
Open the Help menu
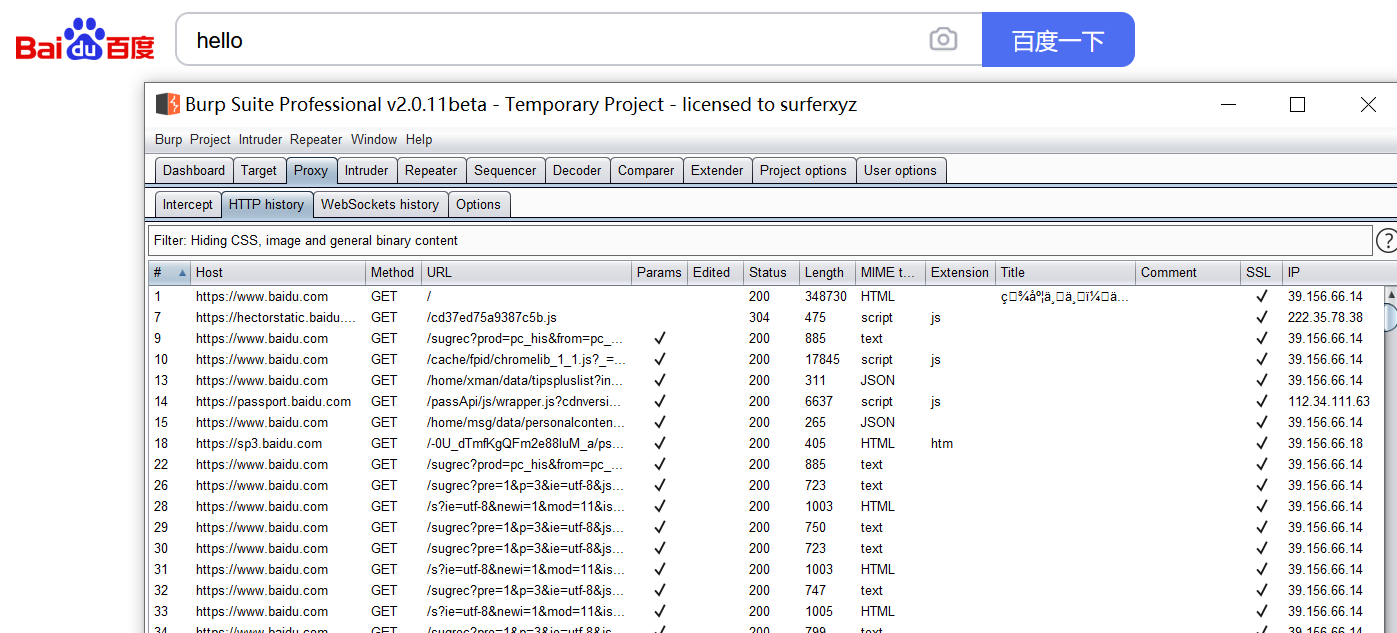pos(419,140)
